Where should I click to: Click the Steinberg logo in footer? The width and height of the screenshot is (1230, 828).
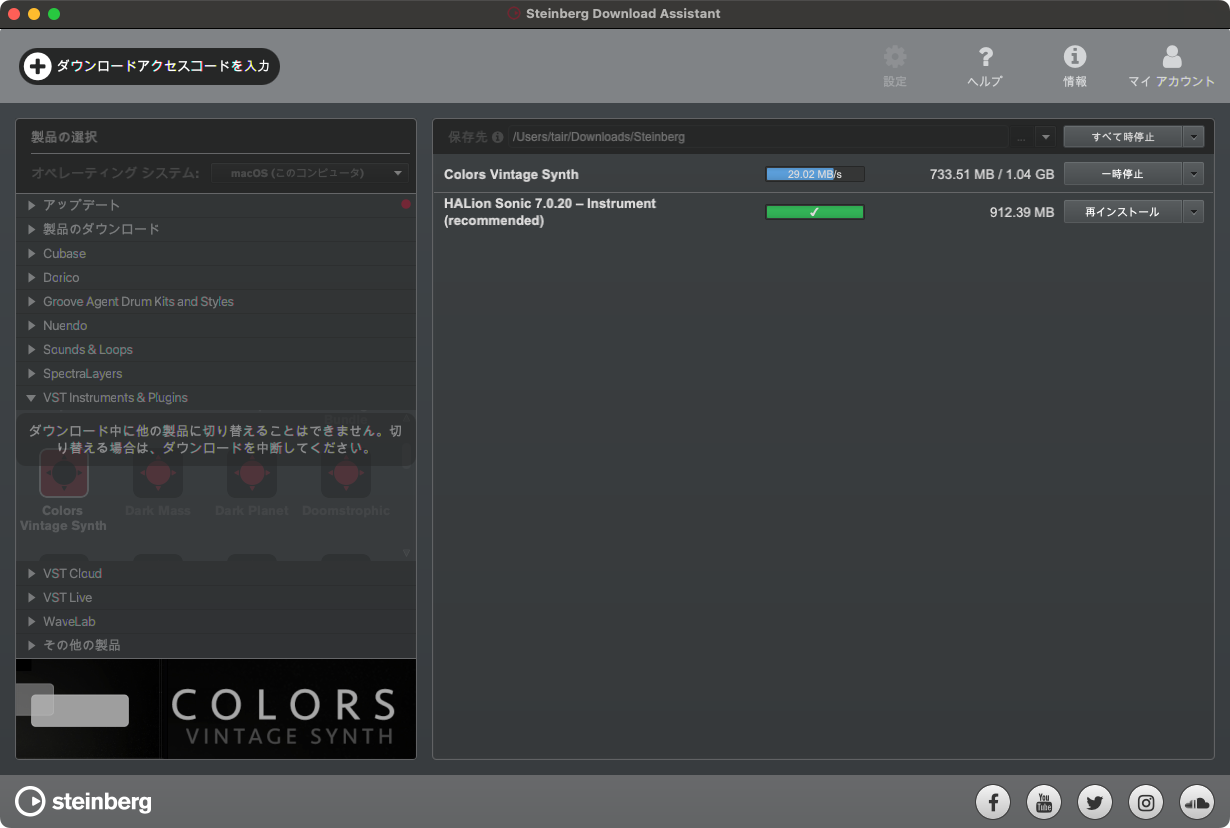point(84,801)
